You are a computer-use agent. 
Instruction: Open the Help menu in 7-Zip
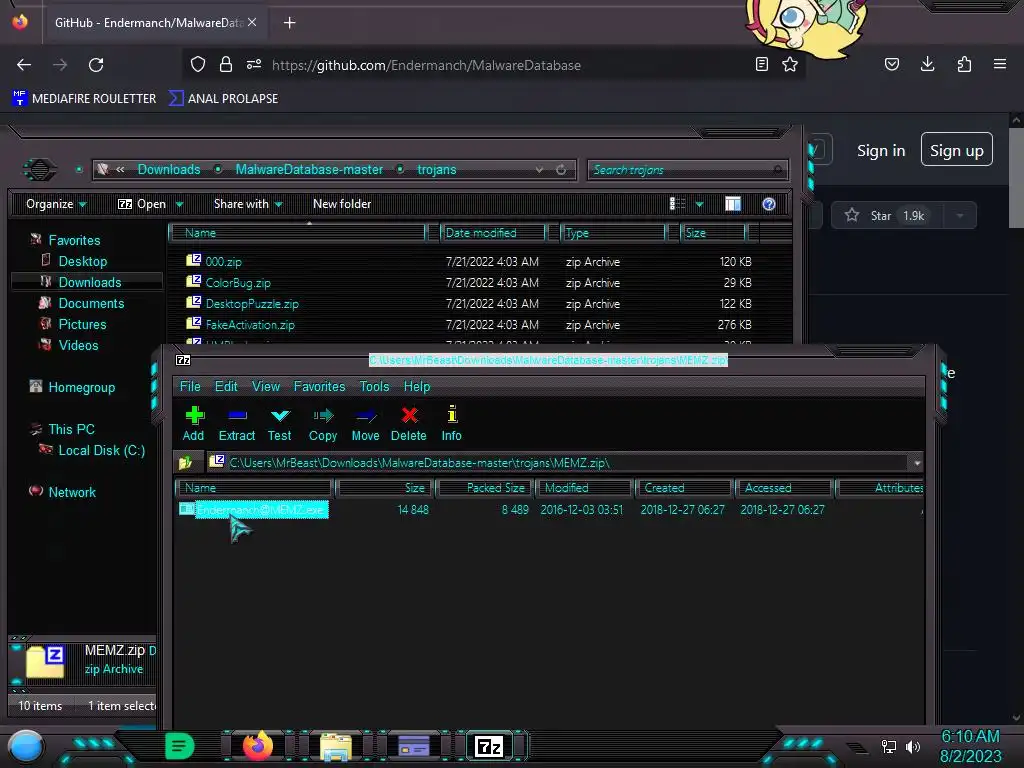click(x=417, y=387)
